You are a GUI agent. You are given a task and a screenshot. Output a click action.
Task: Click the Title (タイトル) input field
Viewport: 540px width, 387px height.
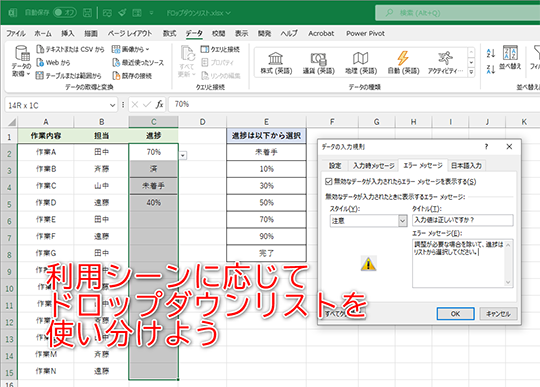(x=463, y=220)
